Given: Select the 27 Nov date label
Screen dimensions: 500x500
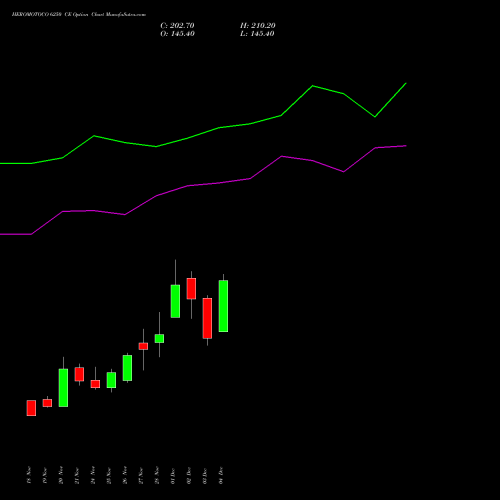Looking at the screenshot, I should pyautogui.click(x=141, y=475).
